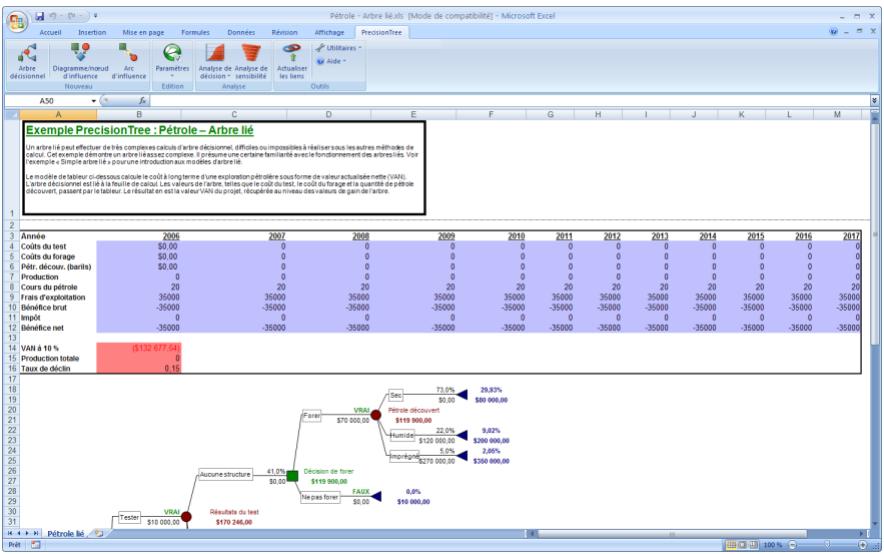Expand the Utilitaires menu
This screenshot has width=884, height=554.
point(339,47)
